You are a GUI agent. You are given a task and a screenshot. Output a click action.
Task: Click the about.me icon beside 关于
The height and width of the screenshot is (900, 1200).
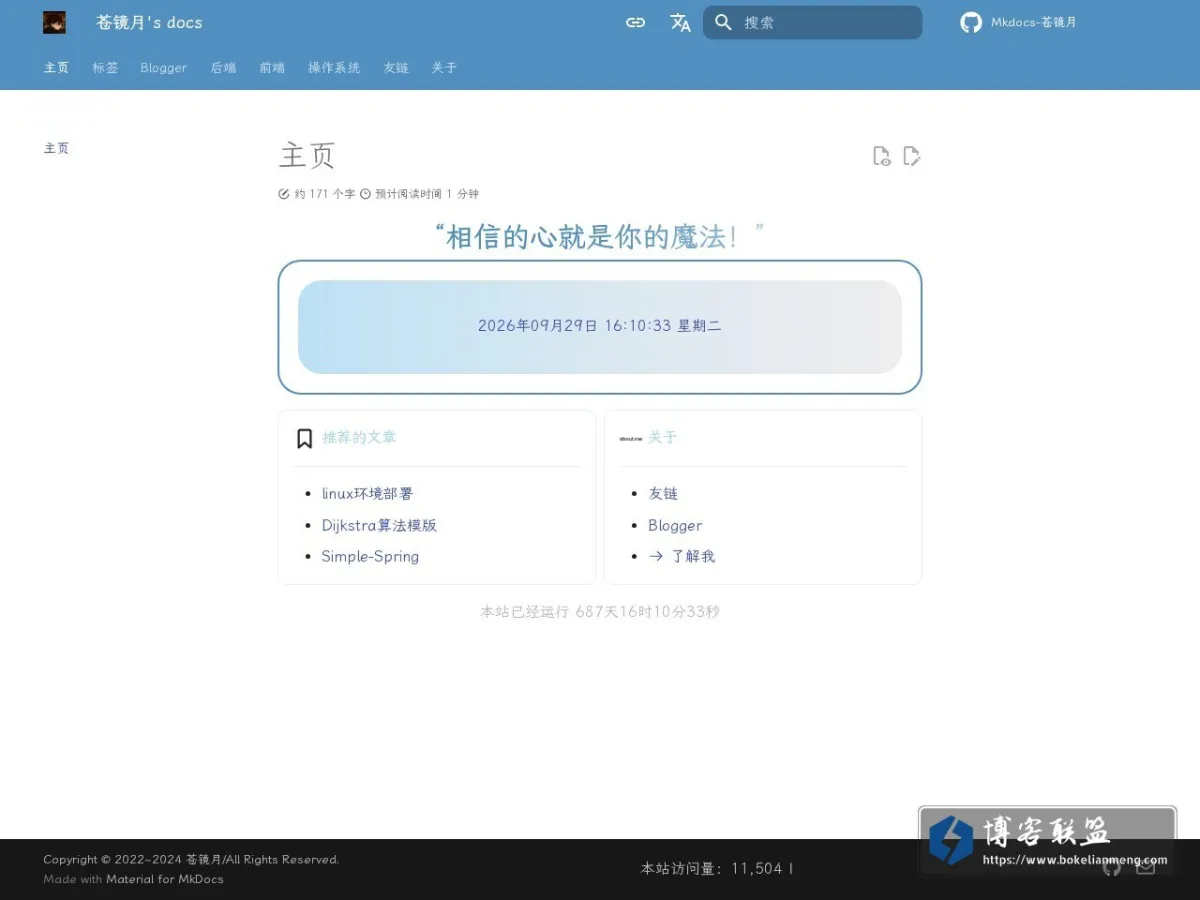point(630,438)
